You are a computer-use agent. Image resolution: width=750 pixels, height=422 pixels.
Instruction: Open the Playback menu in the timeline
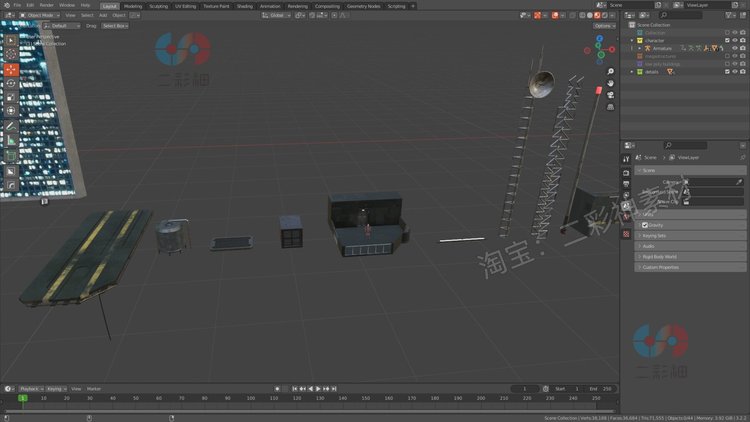click(x=31, y=389)
